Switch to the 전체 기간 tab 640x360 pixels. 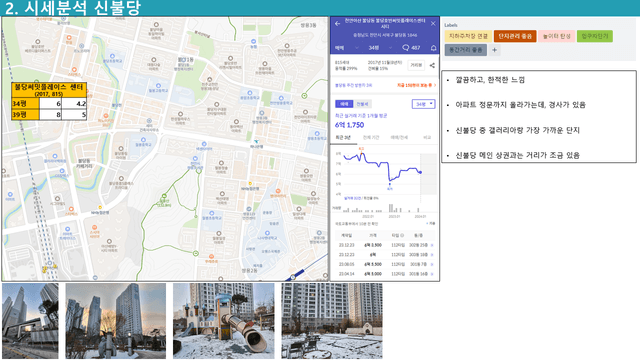(x=371, y=138)
